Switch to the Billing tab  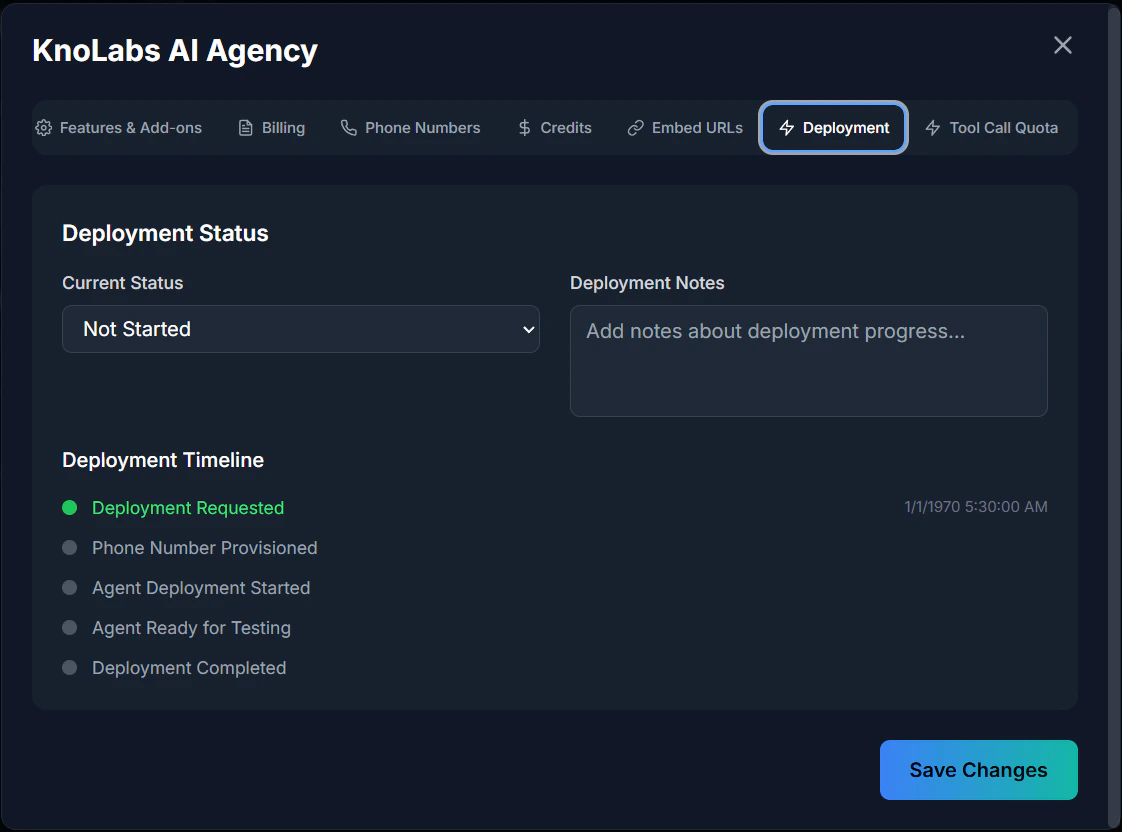271,128
